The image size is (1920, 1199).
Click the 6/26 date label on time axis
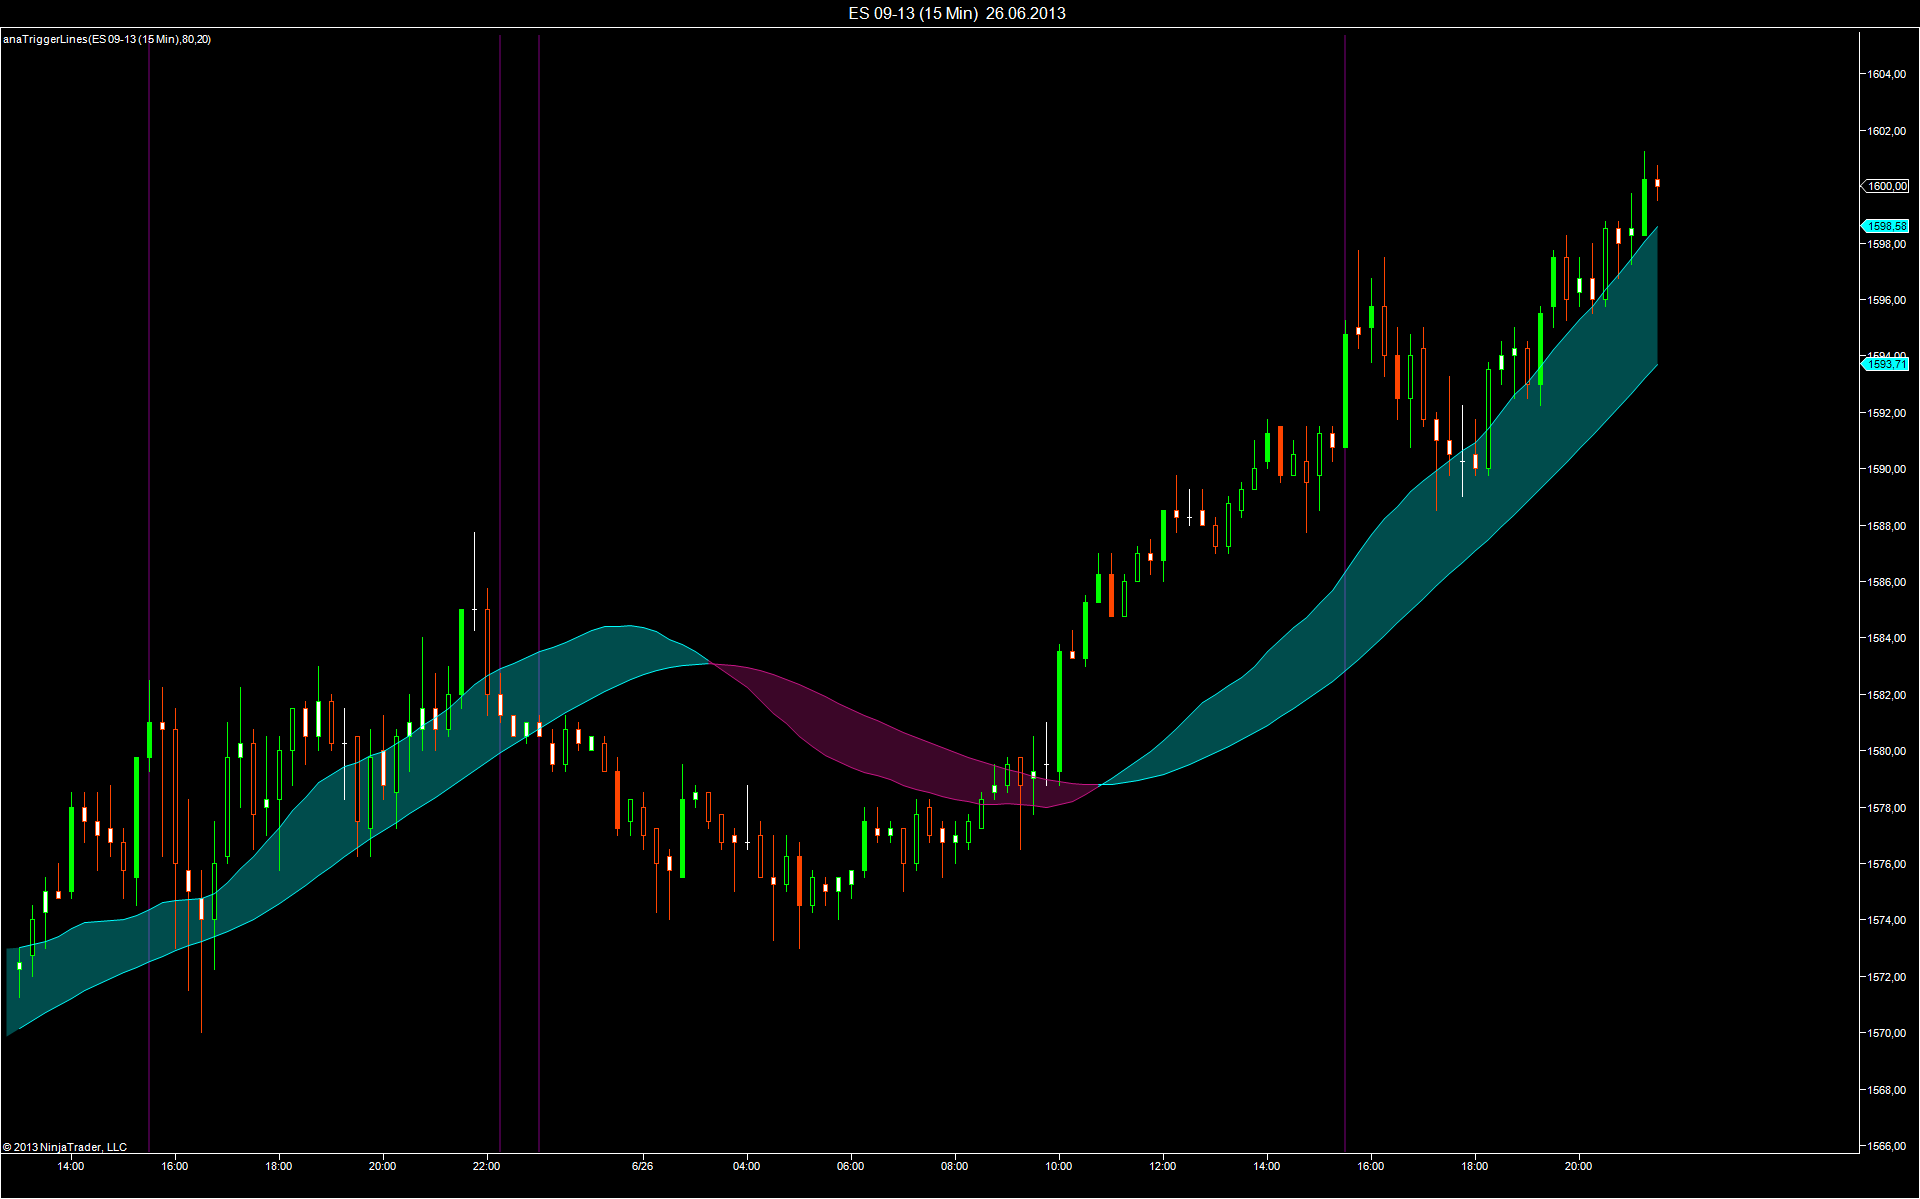(643, 1166)
